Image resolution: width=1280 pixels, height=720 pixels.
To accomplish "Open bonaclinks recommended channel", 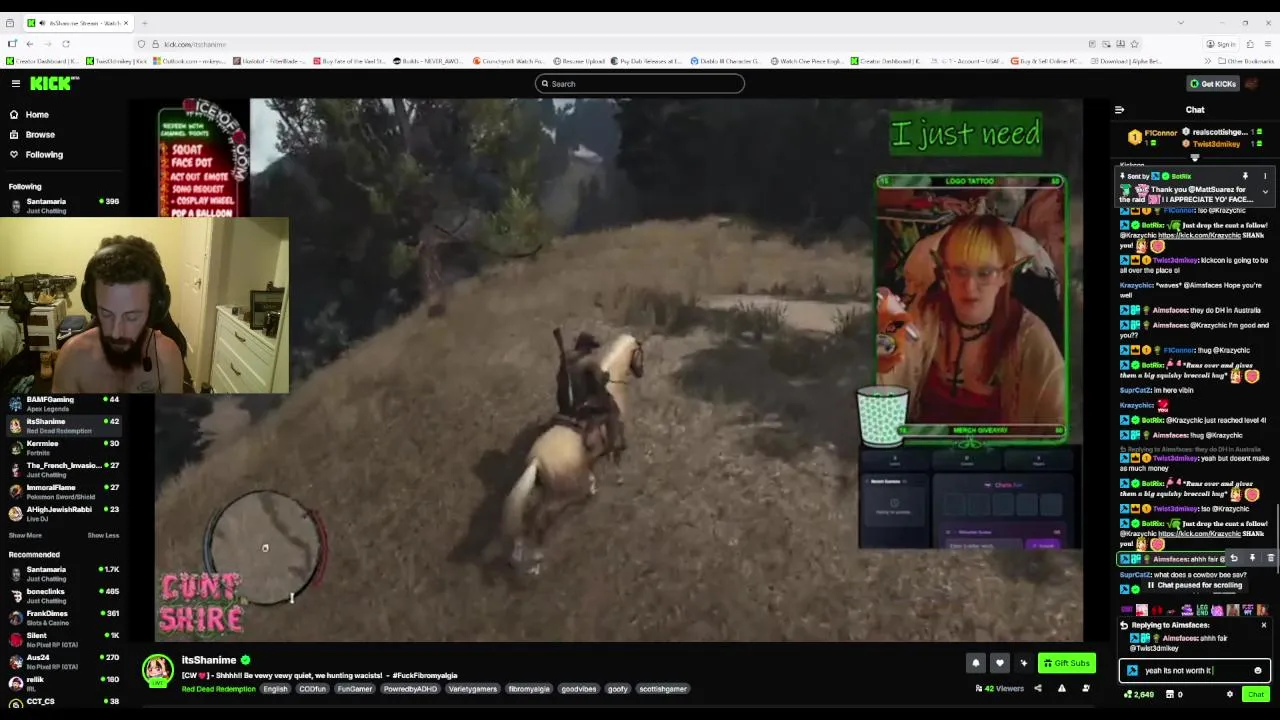I will click(64, 596).
